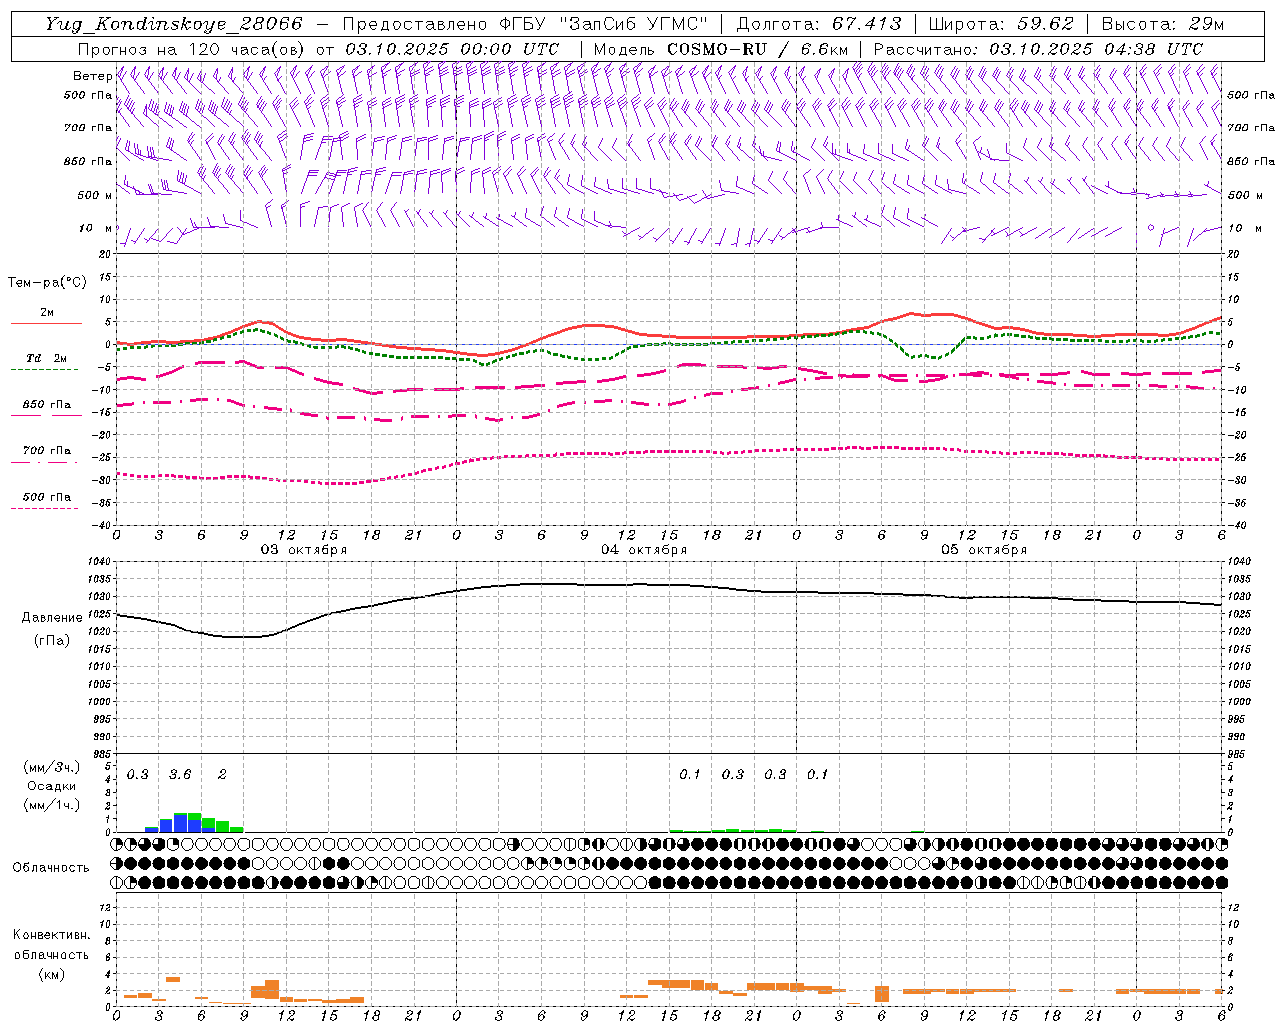Click the tallest blue precipitation bar

pyautogui.click(x=180, y=823)
